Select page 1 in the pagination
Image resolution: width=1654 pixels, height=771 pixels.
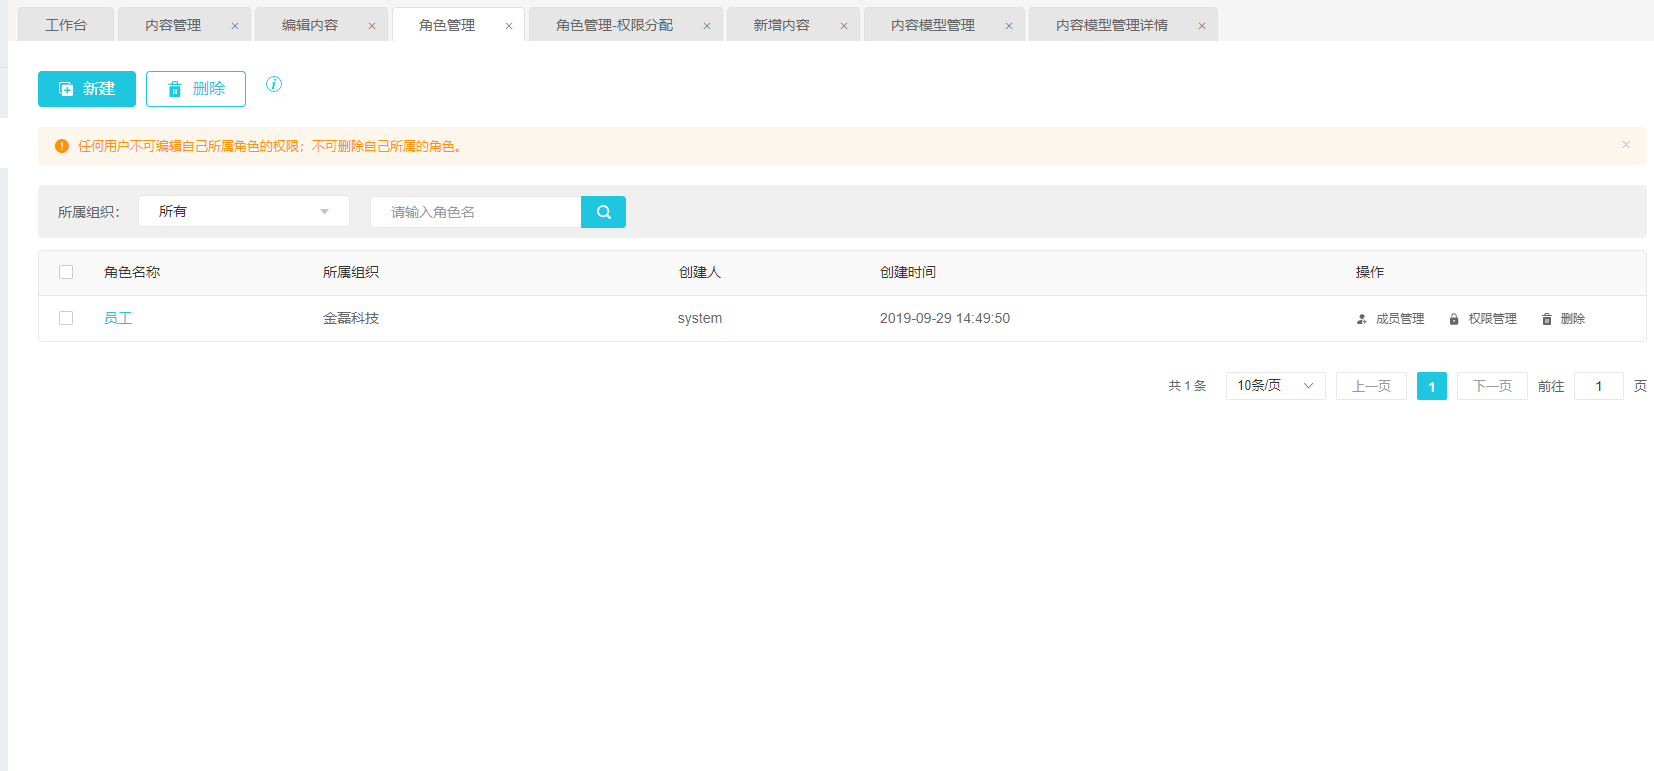tap(1432, 386)
